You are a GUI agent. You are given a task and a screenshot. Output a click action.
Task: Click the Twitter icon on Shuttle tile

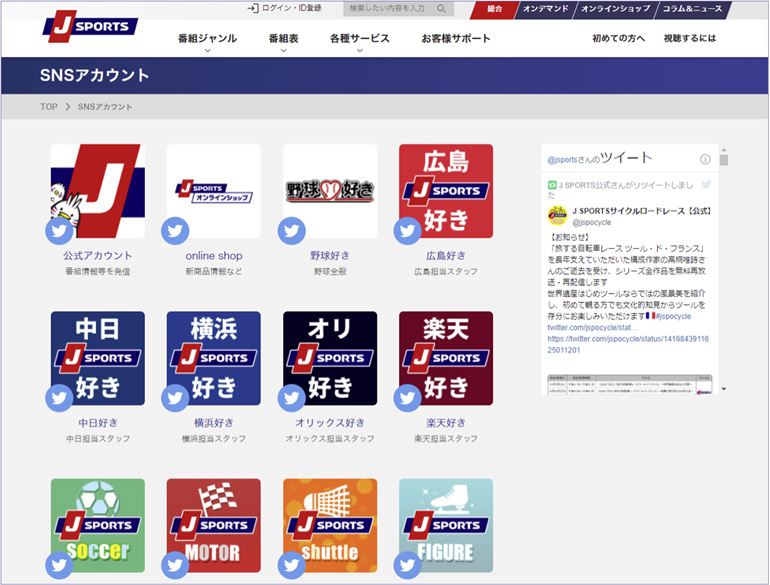click(x=291, y=565)
